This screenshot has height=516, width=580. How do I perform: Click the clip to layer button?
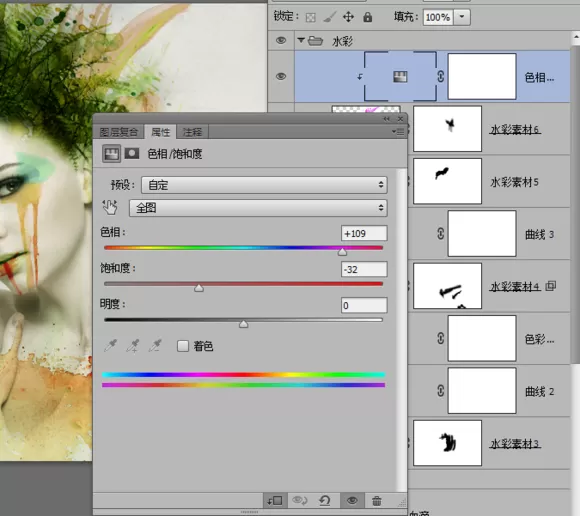[x=275, y=501]
